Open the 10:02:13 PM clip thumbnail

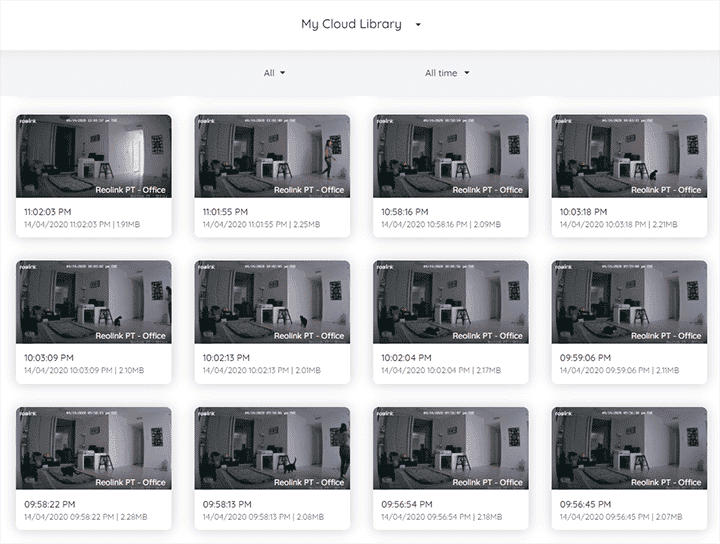pyautogui.click(x=271, y=302)
